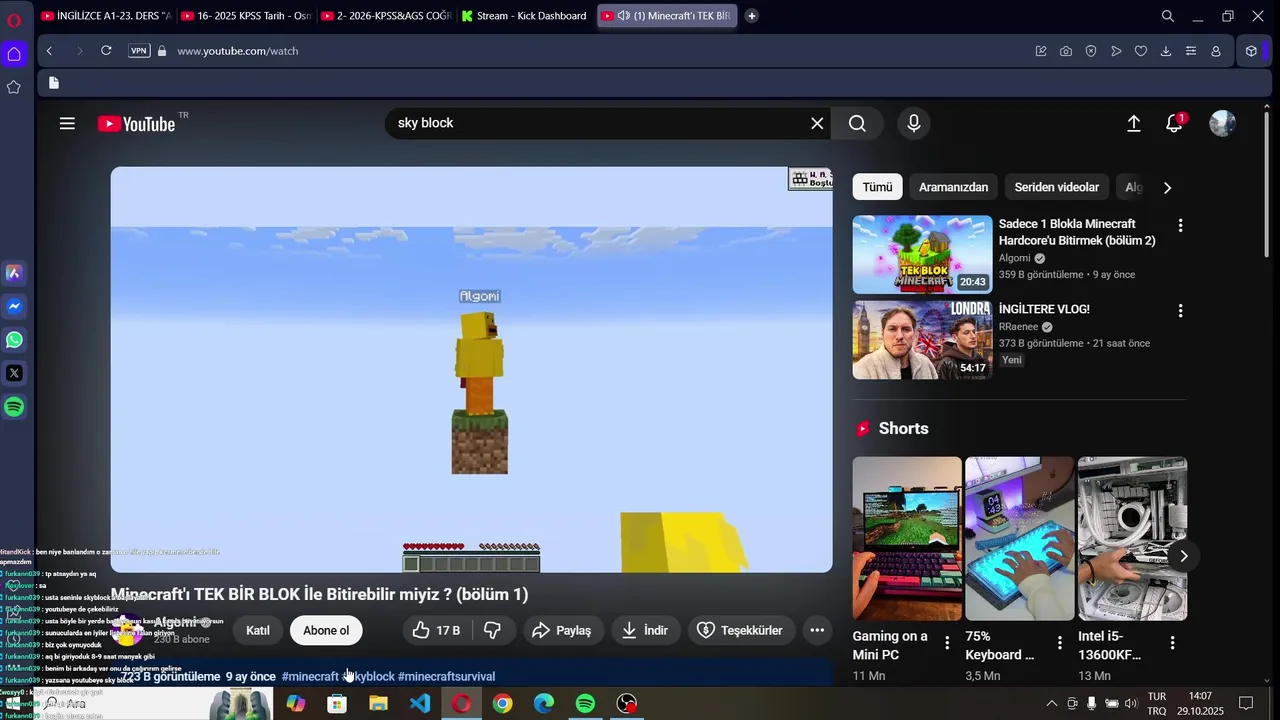
Task: Clear the sky block search text
Action: pyautogui.click(x=817, y=123)
